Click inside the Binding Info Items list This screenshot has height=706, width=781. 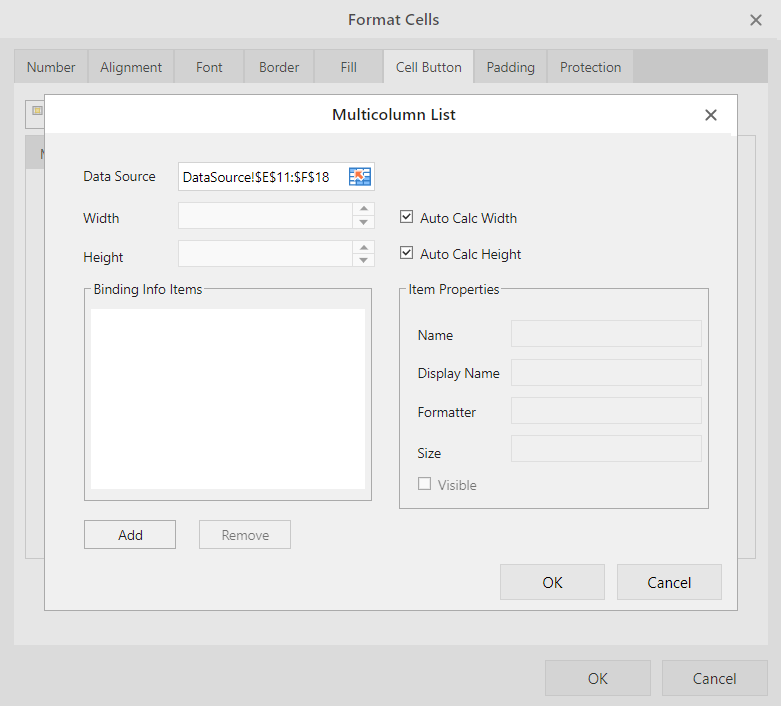(x=228, y=398)
